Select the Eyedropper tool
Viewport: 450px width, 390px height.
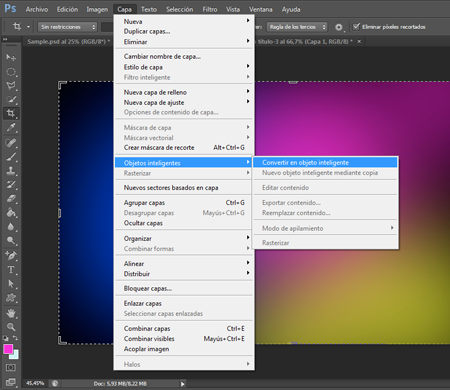tap(11, 128)
